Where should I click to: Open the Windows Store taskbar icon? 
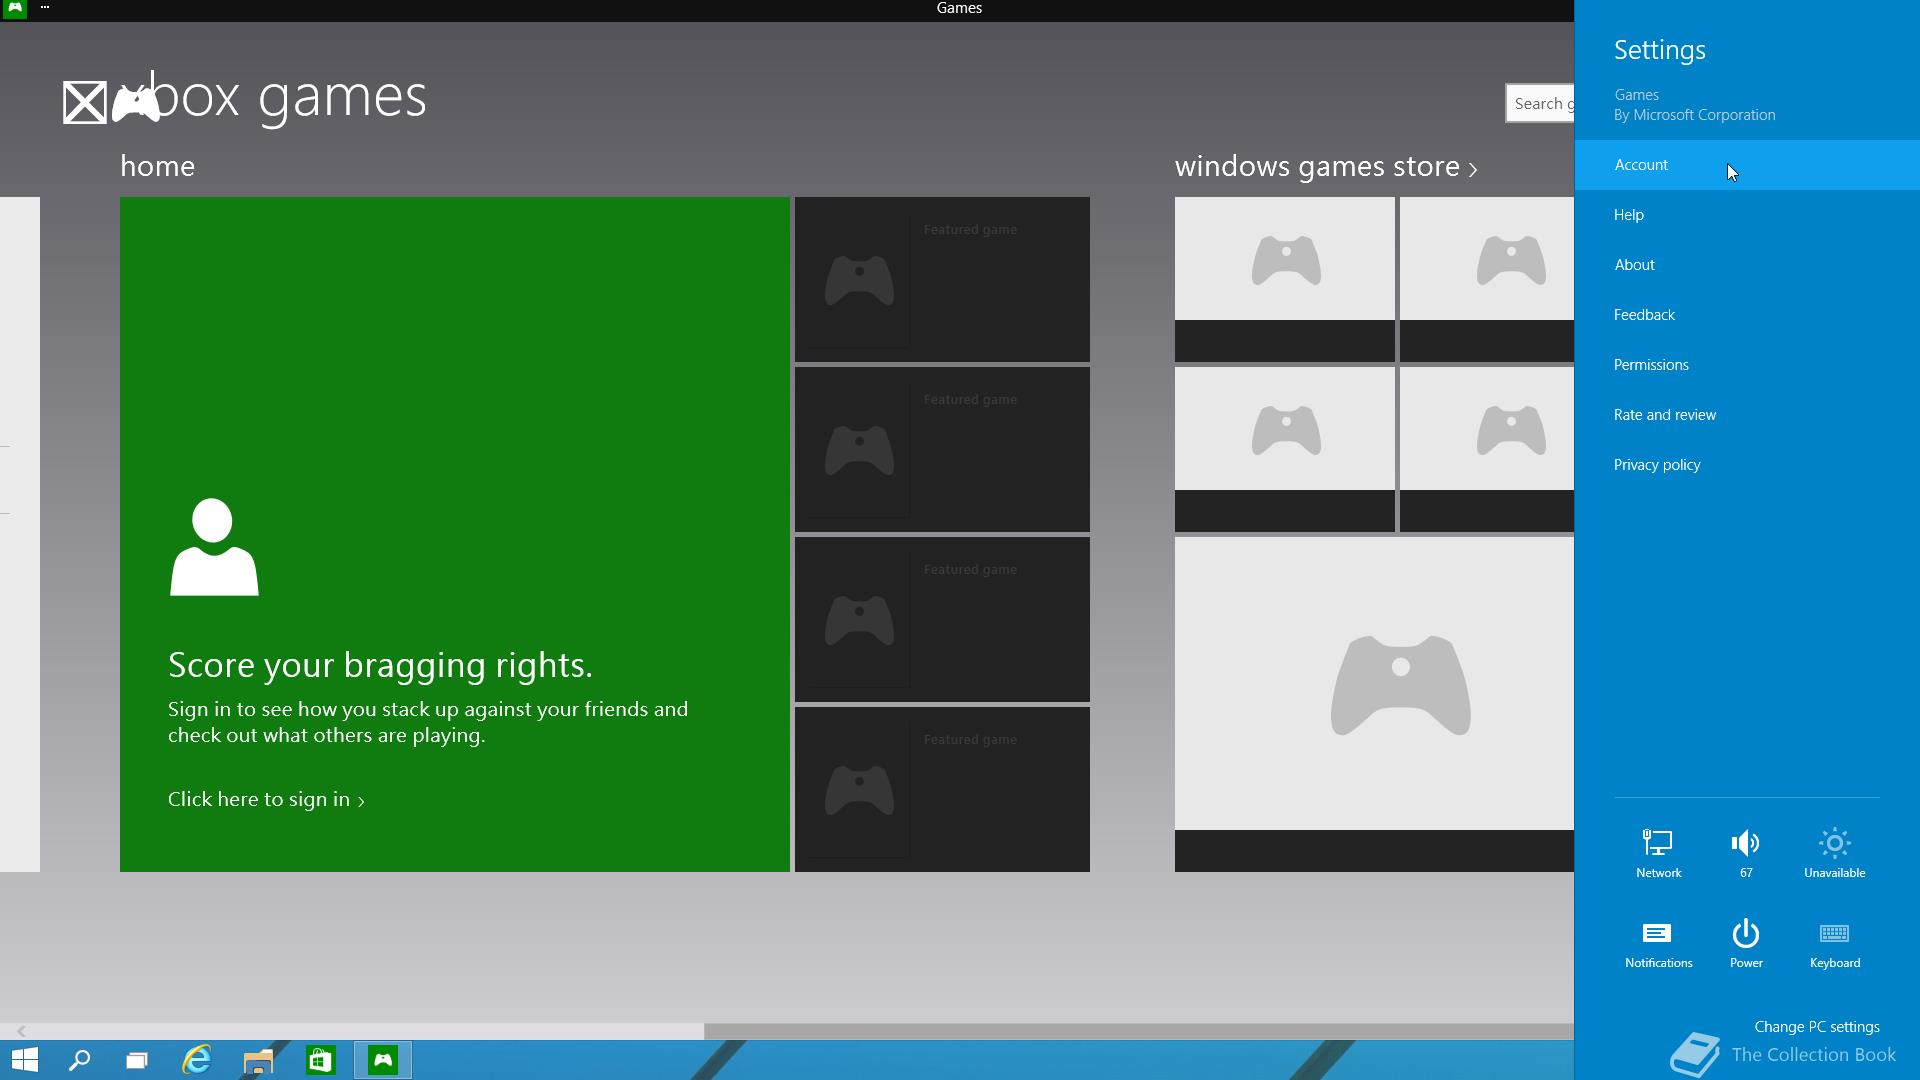(320, 1060)
